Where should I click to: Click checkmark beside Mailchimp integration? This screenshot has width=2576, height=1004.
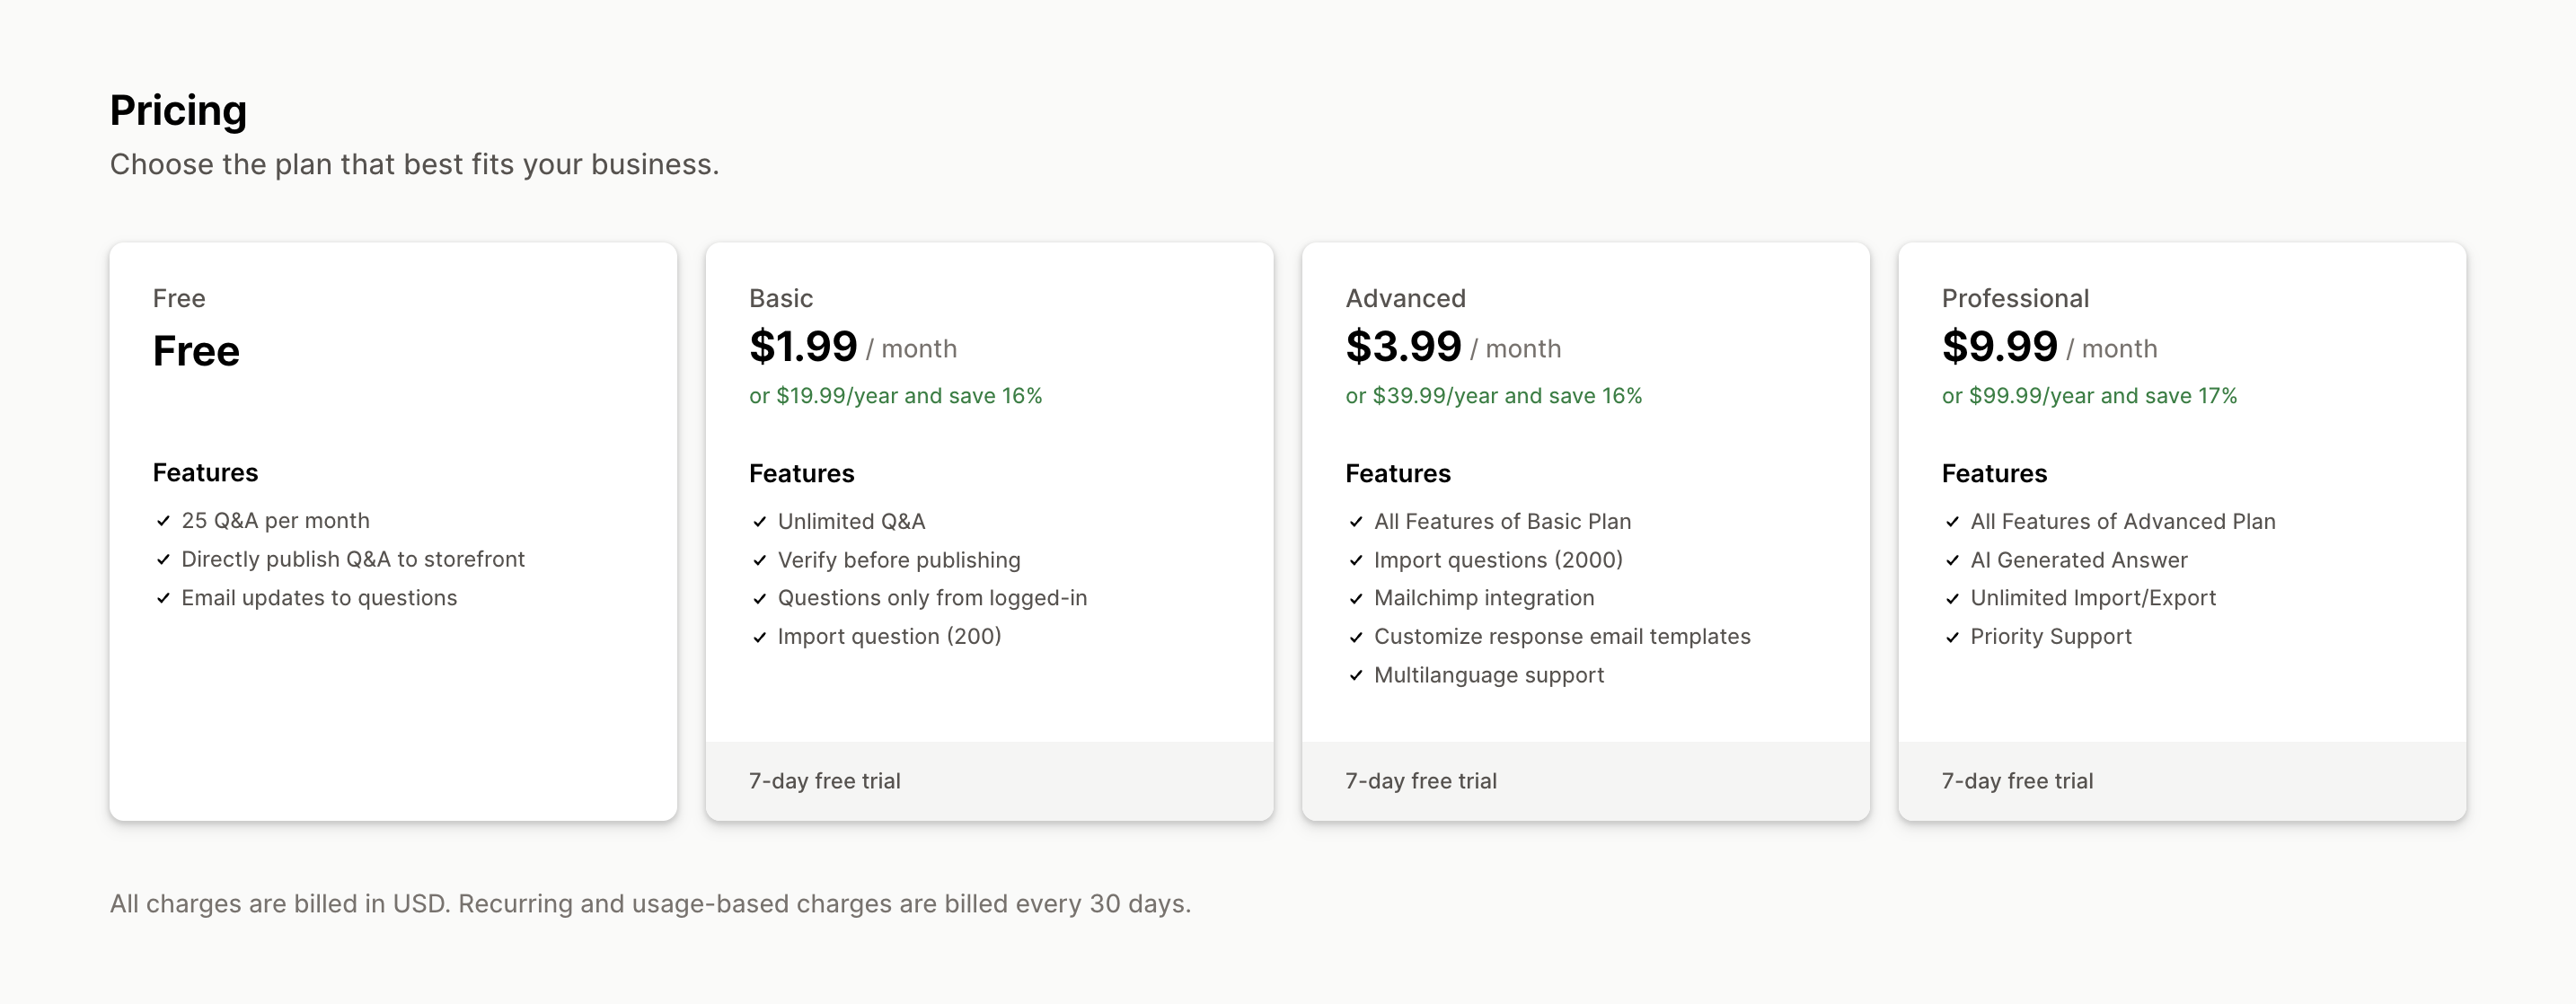[x=1356, y=598]
